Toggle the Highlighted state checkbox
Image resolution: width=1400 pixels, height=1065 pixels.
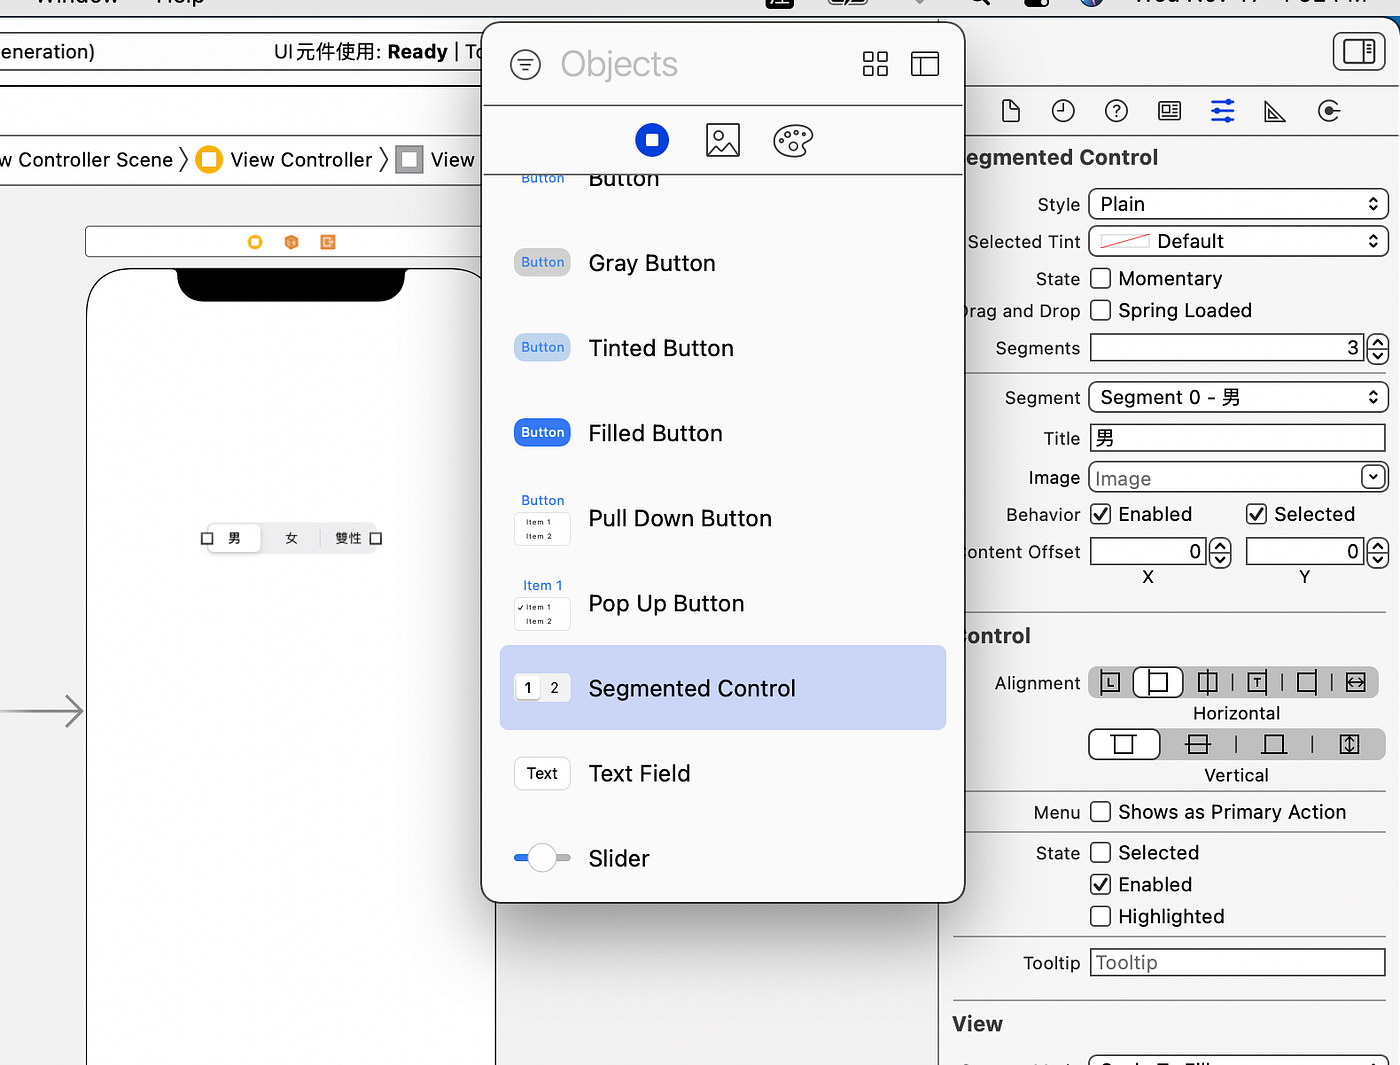(x=1100, y=916)
